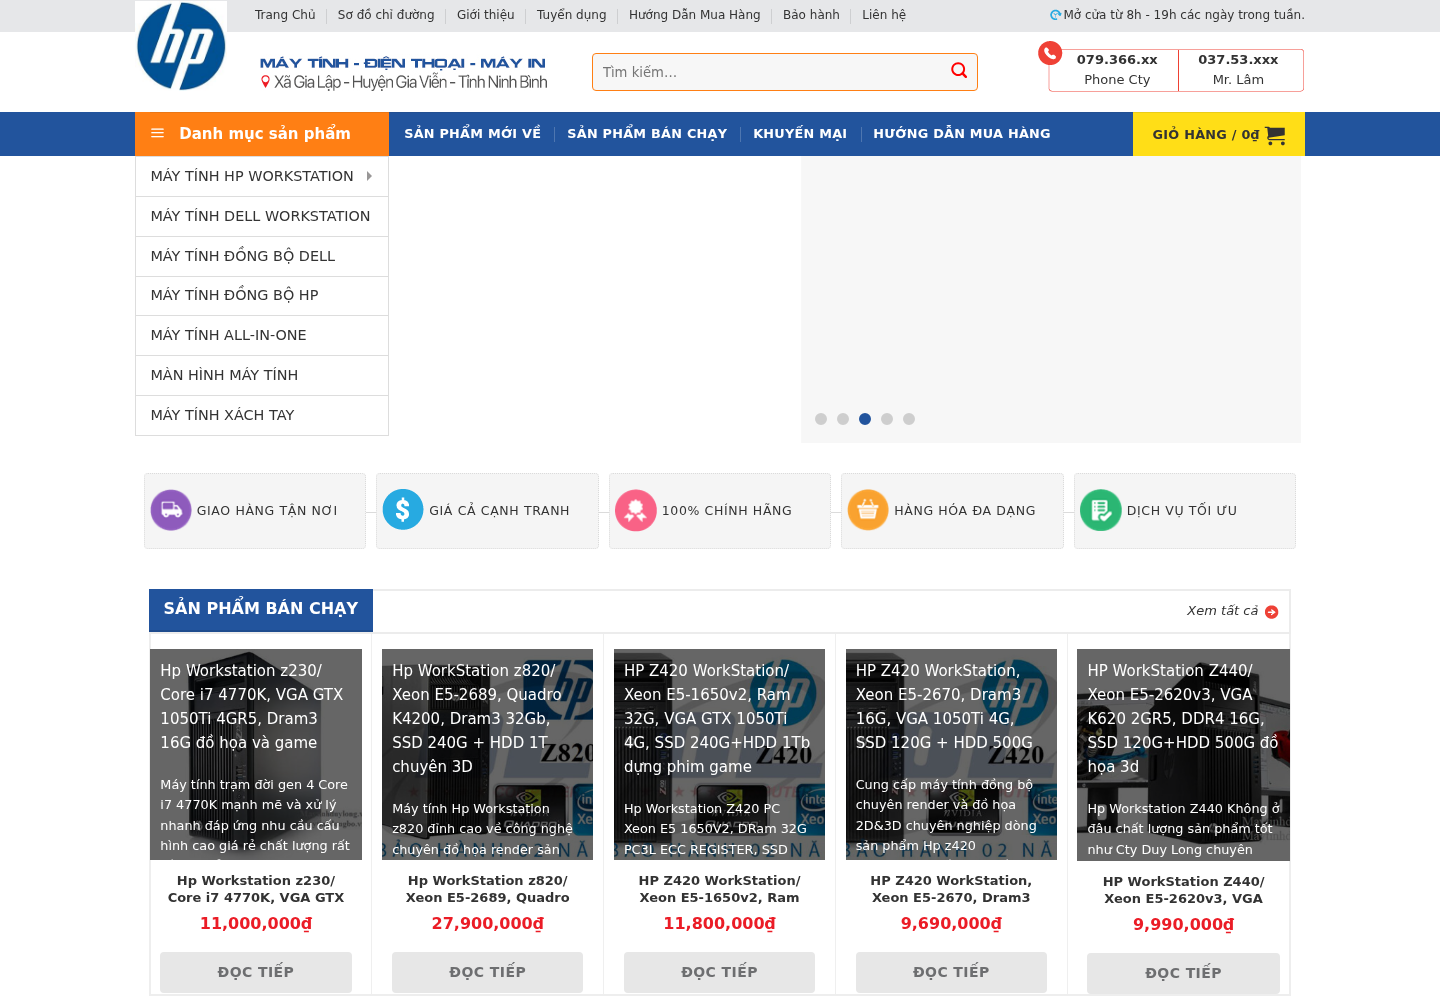Open HƯỚNG DẪN MUA HÀNG in blue navbar
1440x1000 pixels.
962,133
